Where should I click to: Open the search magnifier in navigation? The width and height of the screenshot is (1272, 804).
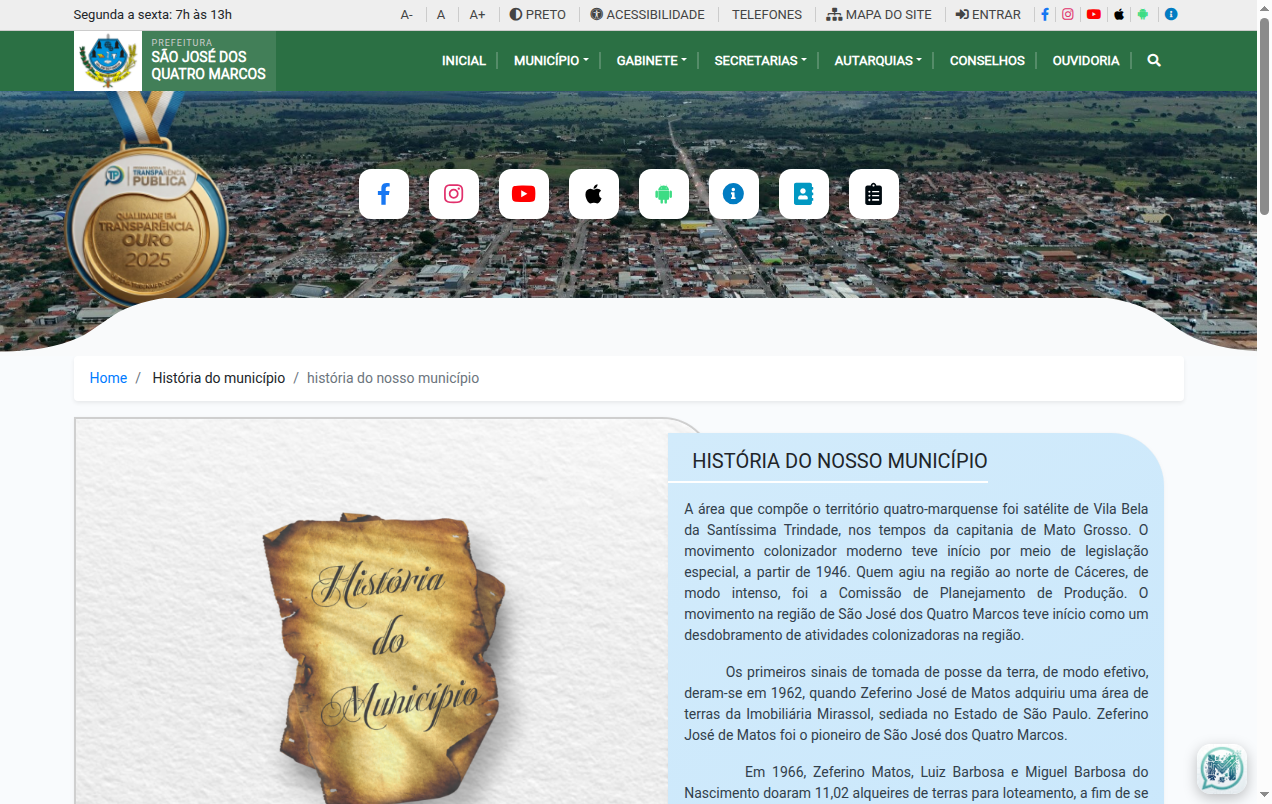(x=1154, y=61)
